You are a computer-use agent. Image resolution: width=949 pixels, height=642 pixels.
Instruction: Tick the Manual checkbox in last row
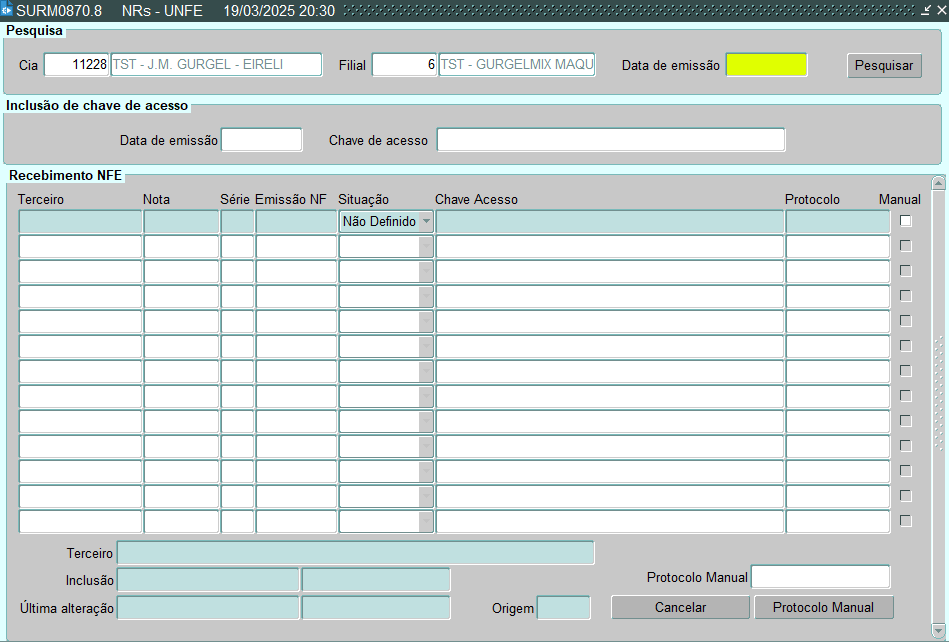pos(906,521)
